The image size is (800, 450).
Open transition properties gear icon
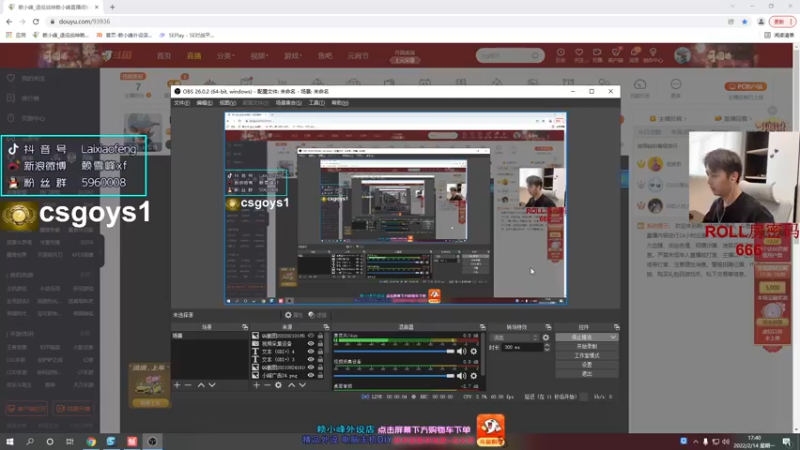tap(546, 337)
